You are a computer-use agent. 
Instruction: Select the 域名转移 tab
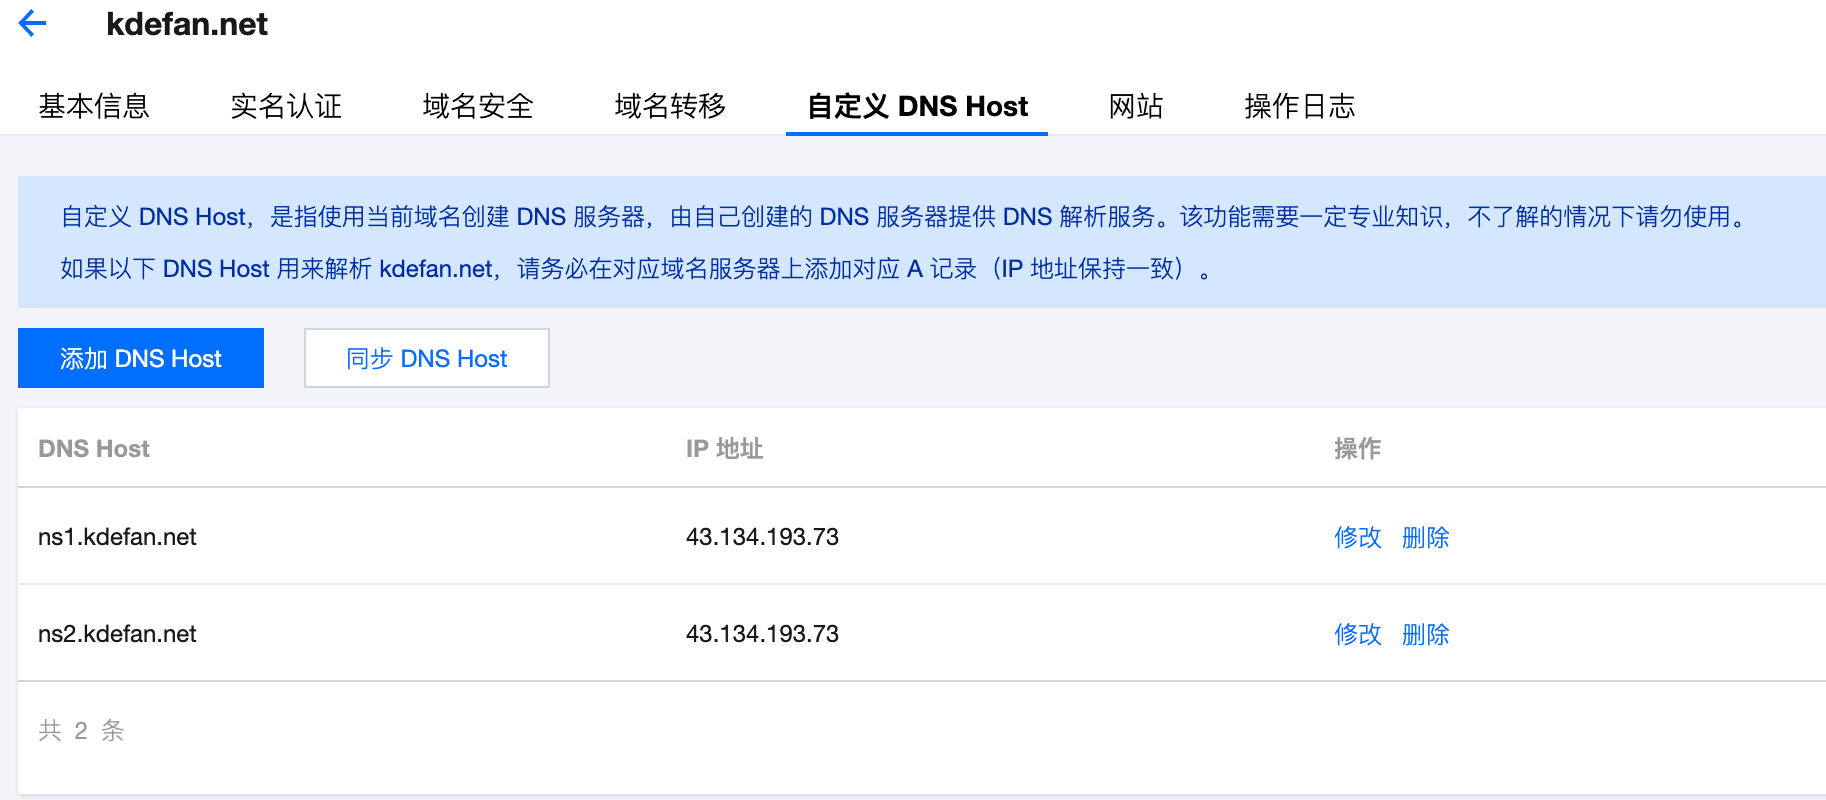pos(670,106)
